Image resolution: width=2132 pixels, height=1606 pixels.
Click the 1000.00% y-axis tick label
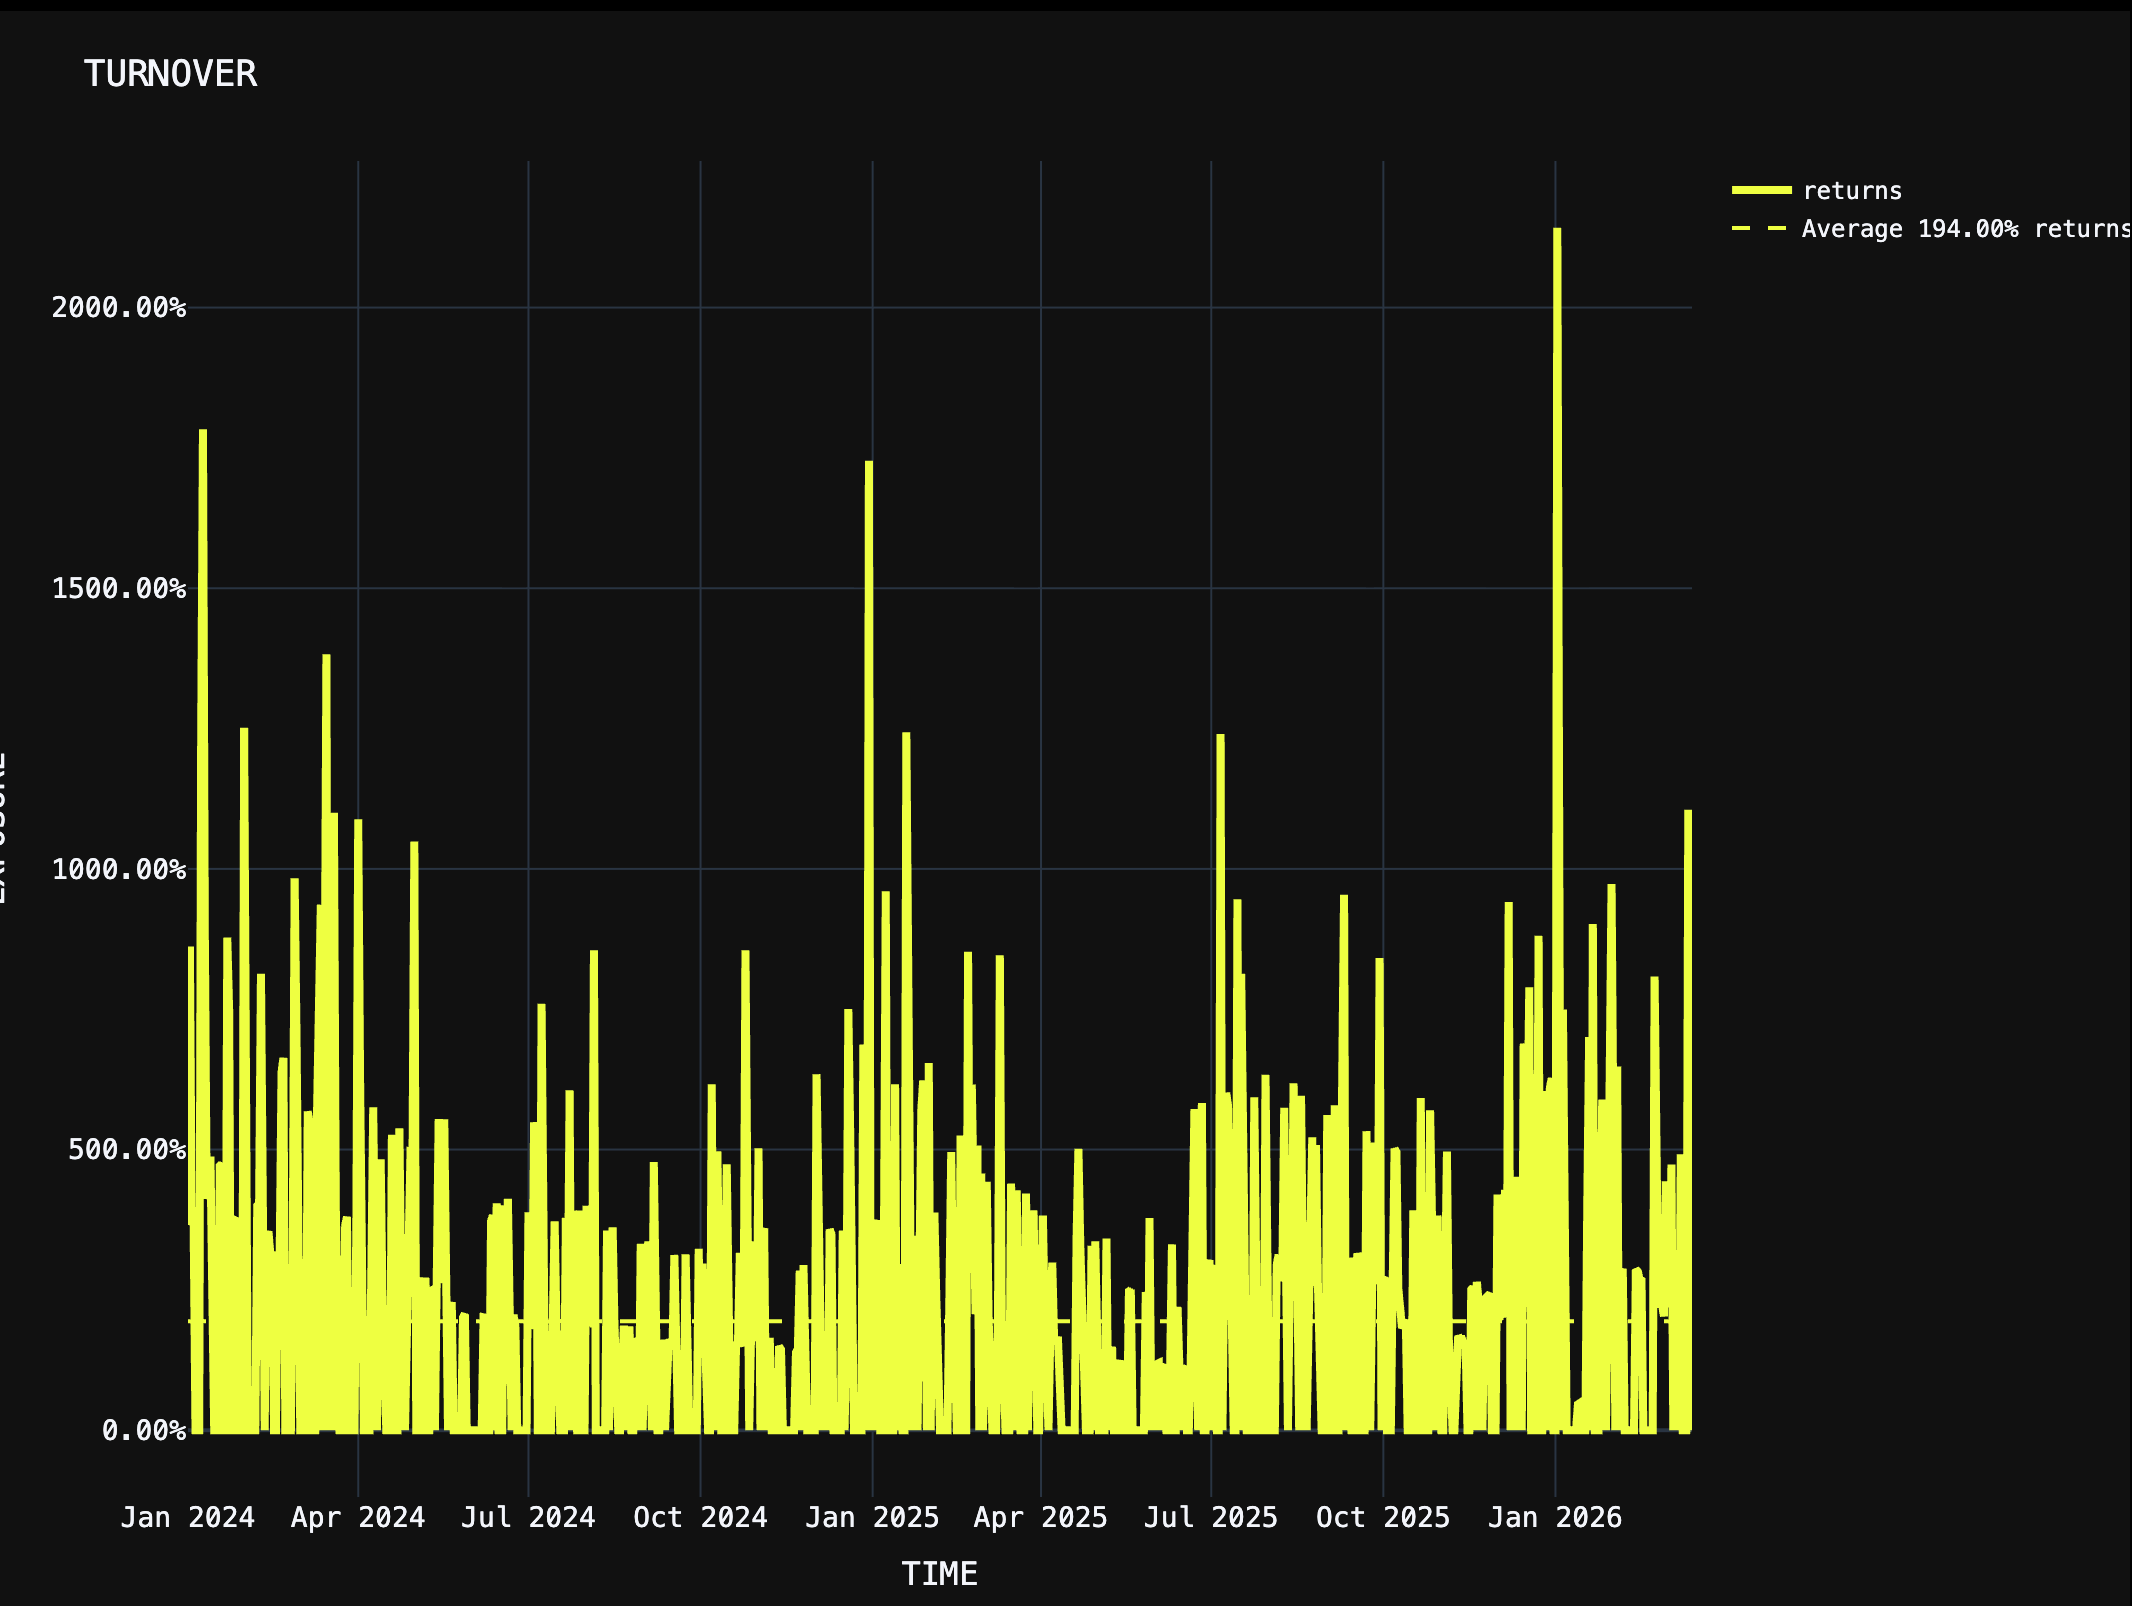coord(119,869)
